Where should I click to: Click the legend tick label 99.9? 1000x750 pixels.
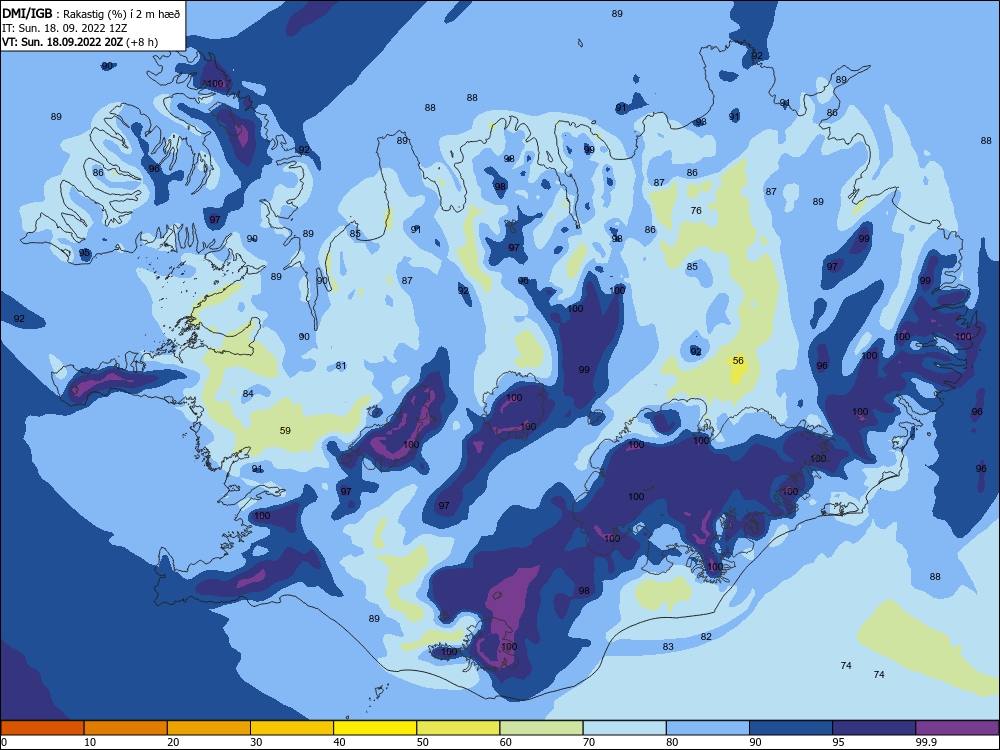(x=926, y=742)
